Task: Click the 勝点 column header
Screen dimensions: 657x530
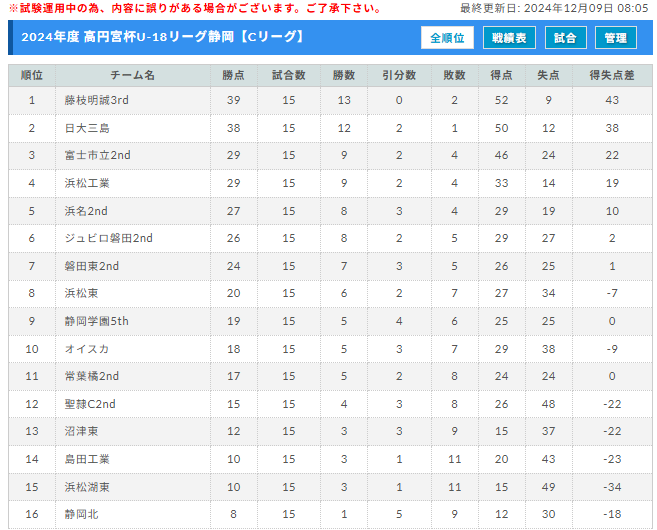Action: coord(233,75)
